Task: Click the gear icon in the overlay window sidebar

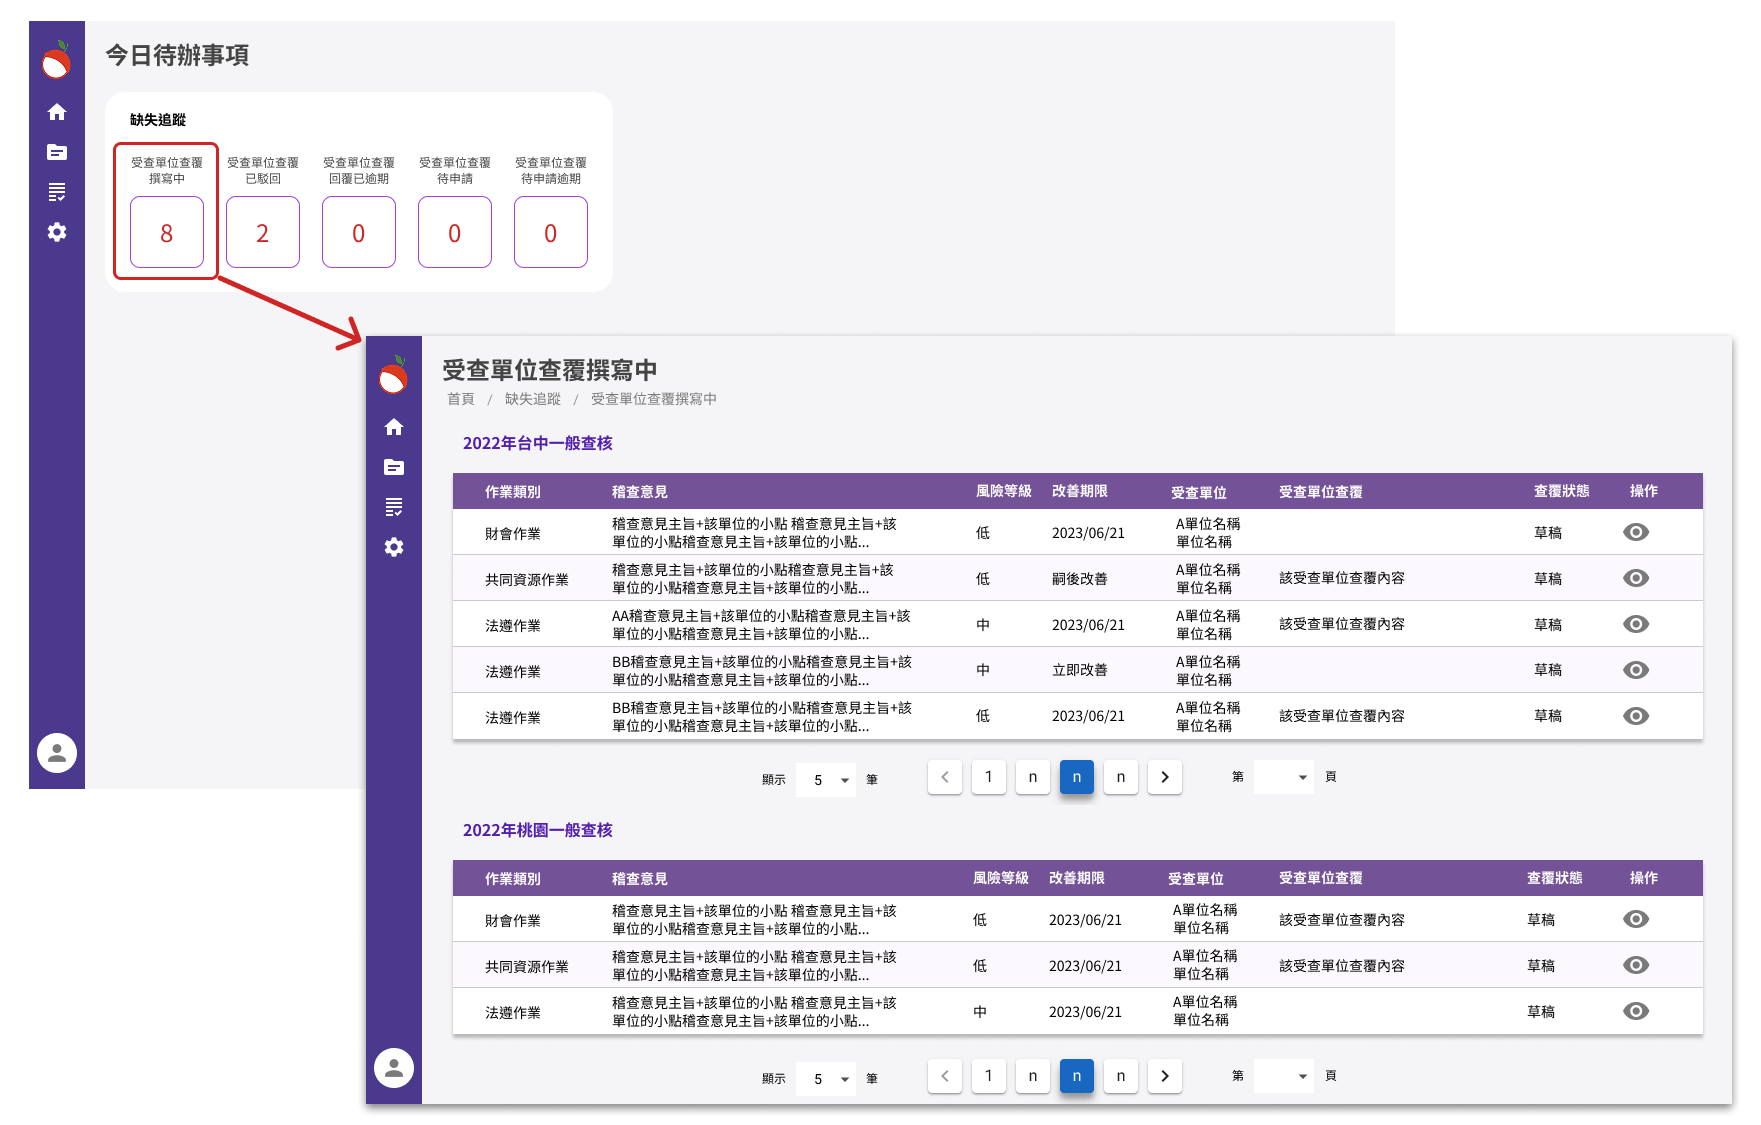Action: point(393,547)
